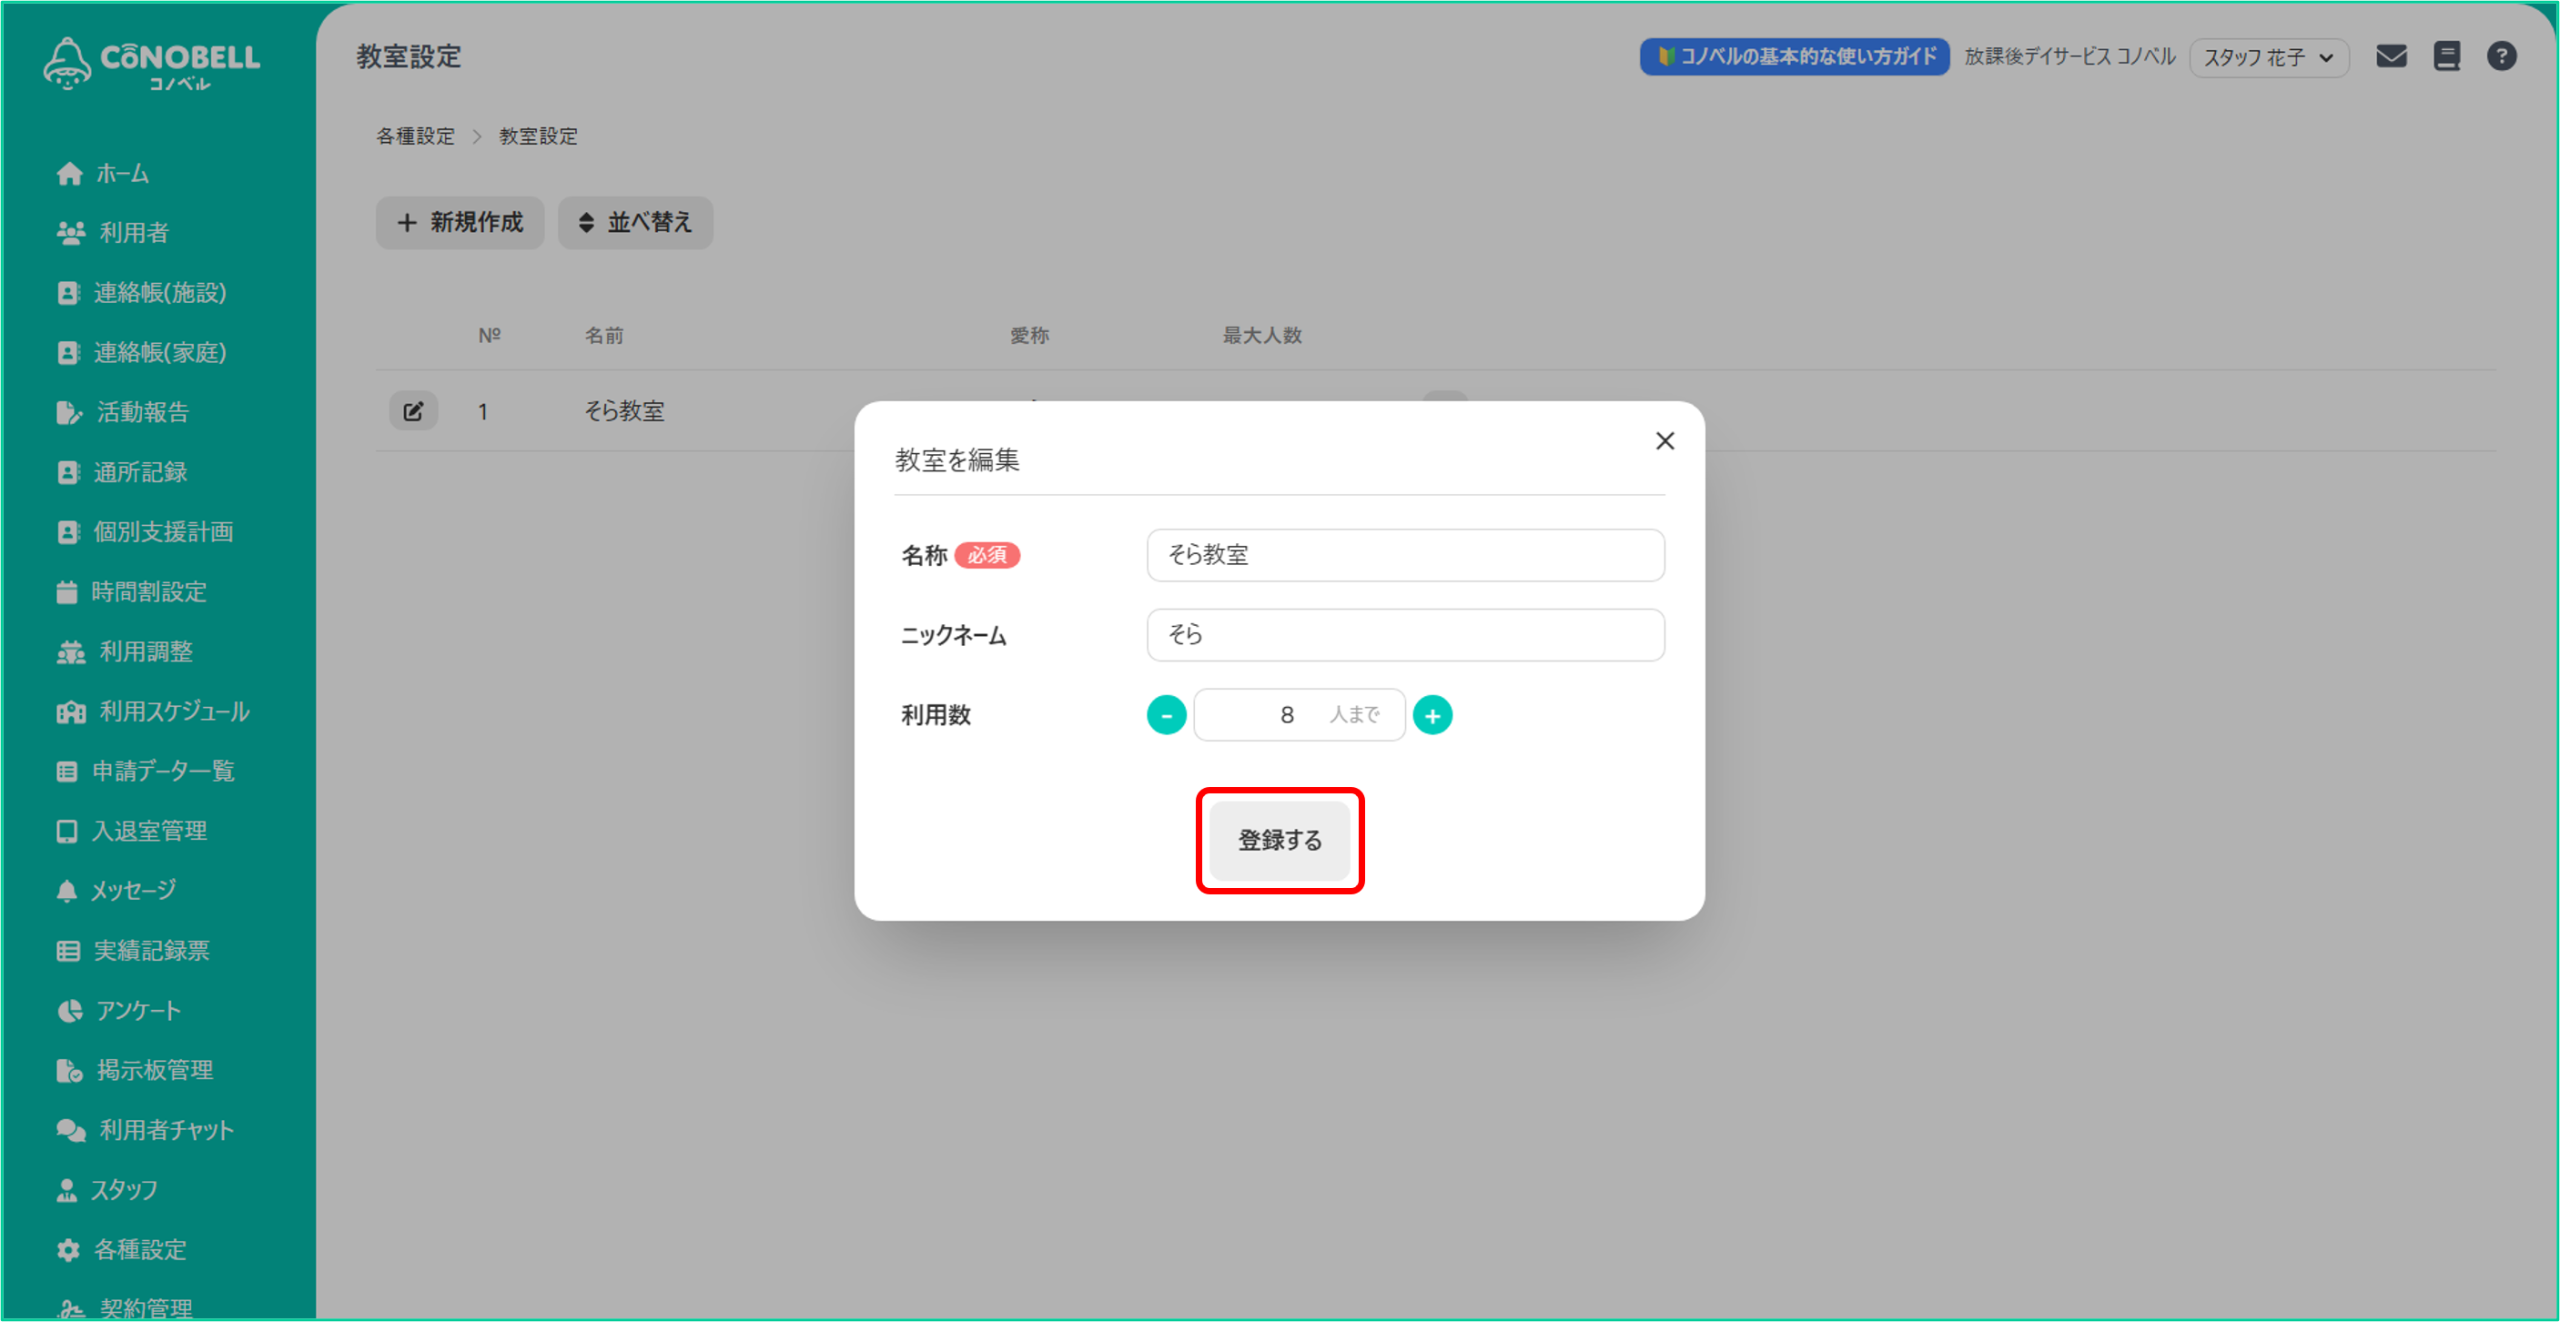Click the CONOBELL logo

[152, 64]
